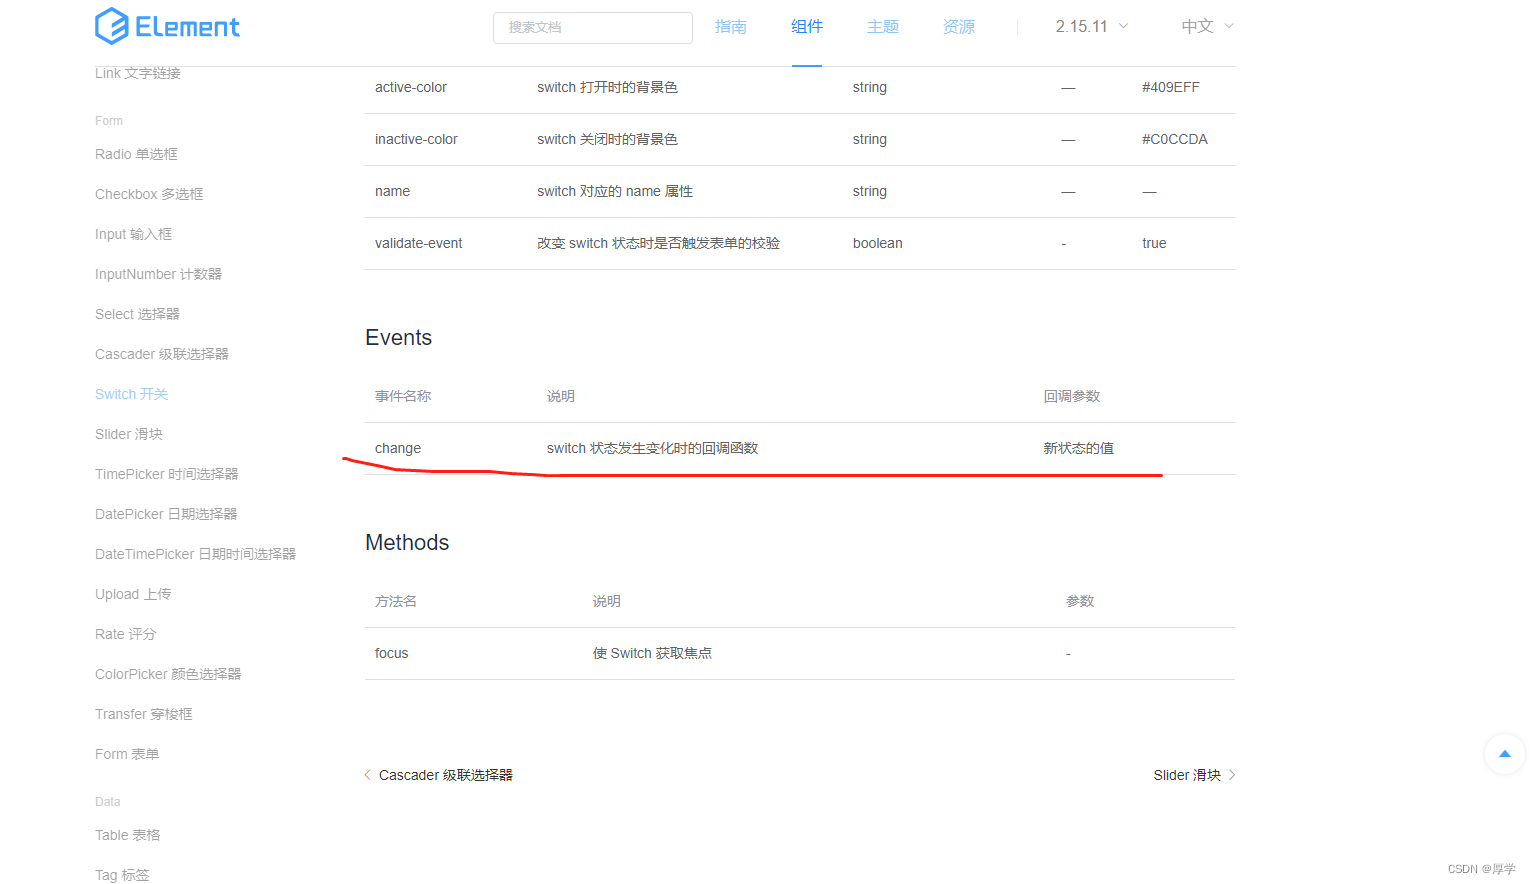Select TimePicker 时间选择器 in sidebar
The height and width of the screenshot is (884, 1531).
pos(167,474)
